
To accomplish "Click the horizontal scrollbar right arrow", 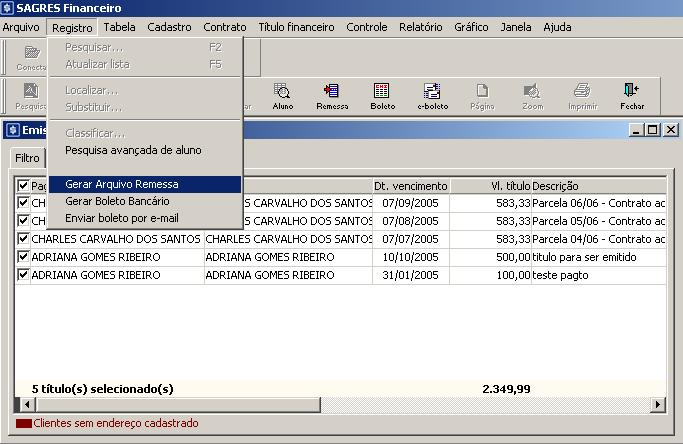I will 657,404.
